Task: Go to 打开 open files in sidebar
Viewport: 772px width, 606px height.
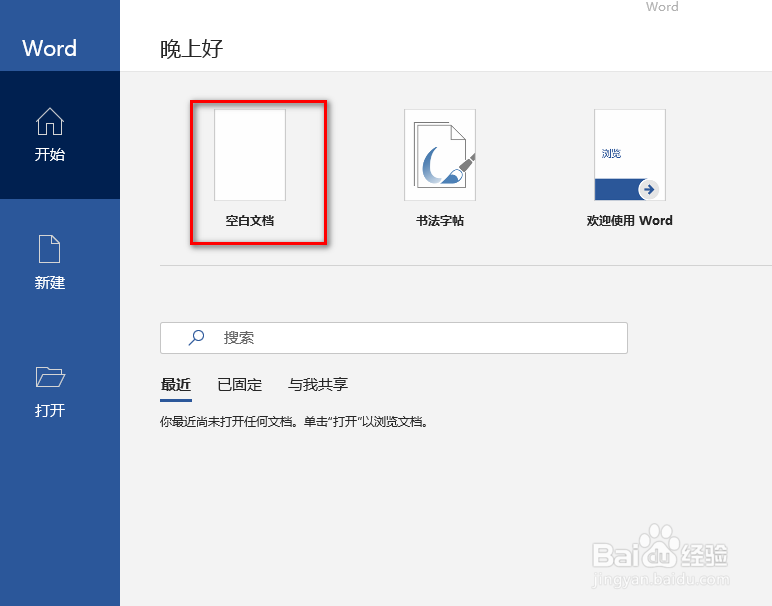Action: point(50,391)
